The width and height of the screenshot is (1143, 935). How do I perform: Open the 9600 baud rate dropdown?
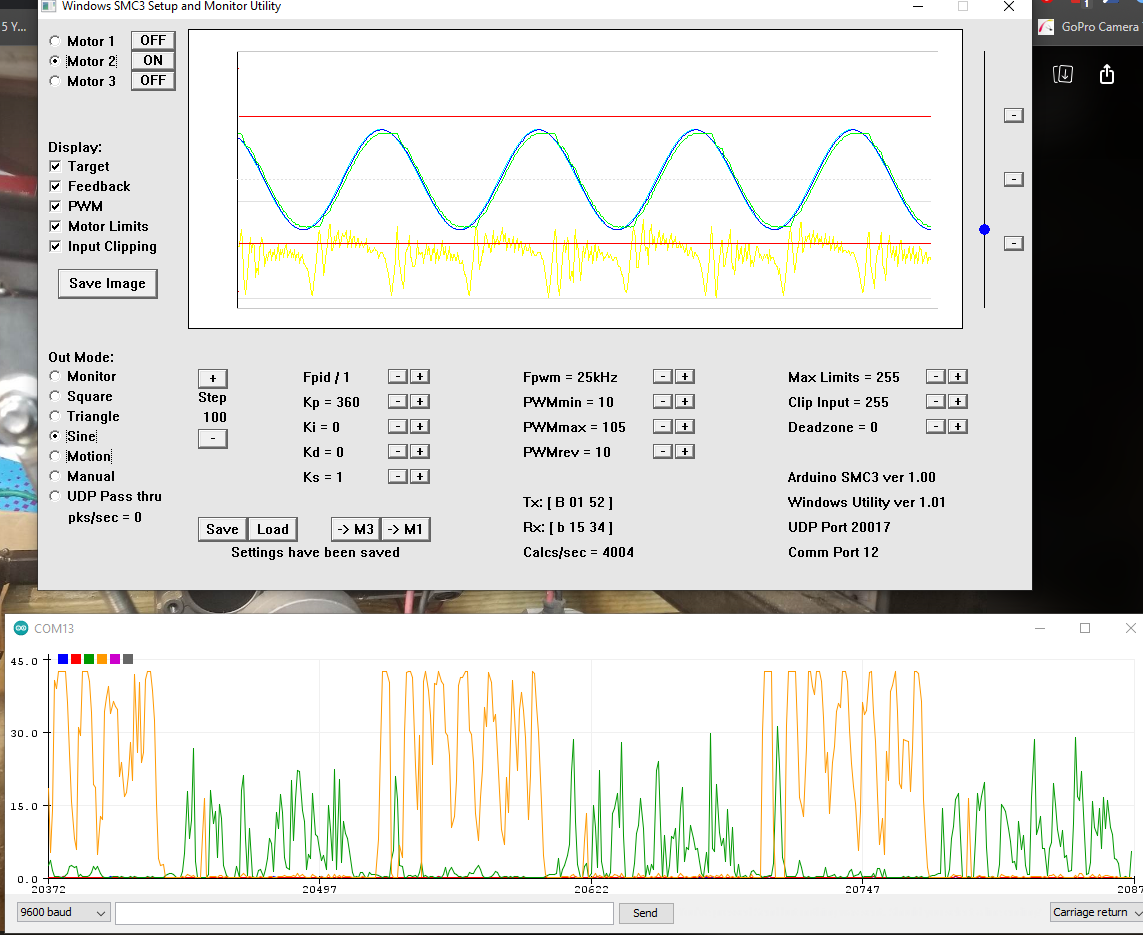pyautogui.click(x=64, y=912)
